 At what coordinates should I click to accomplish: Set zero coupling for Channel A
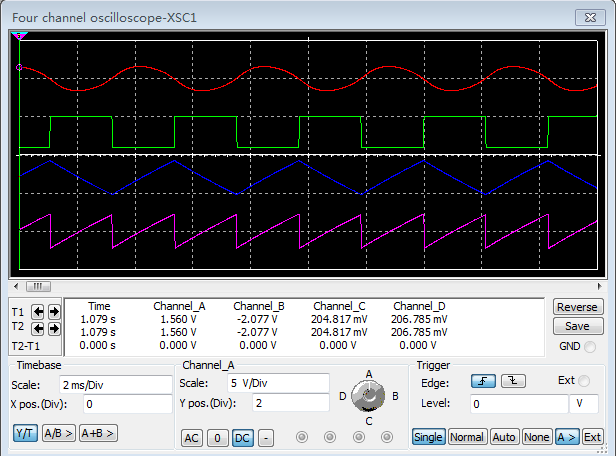click(x=217, y=438)
